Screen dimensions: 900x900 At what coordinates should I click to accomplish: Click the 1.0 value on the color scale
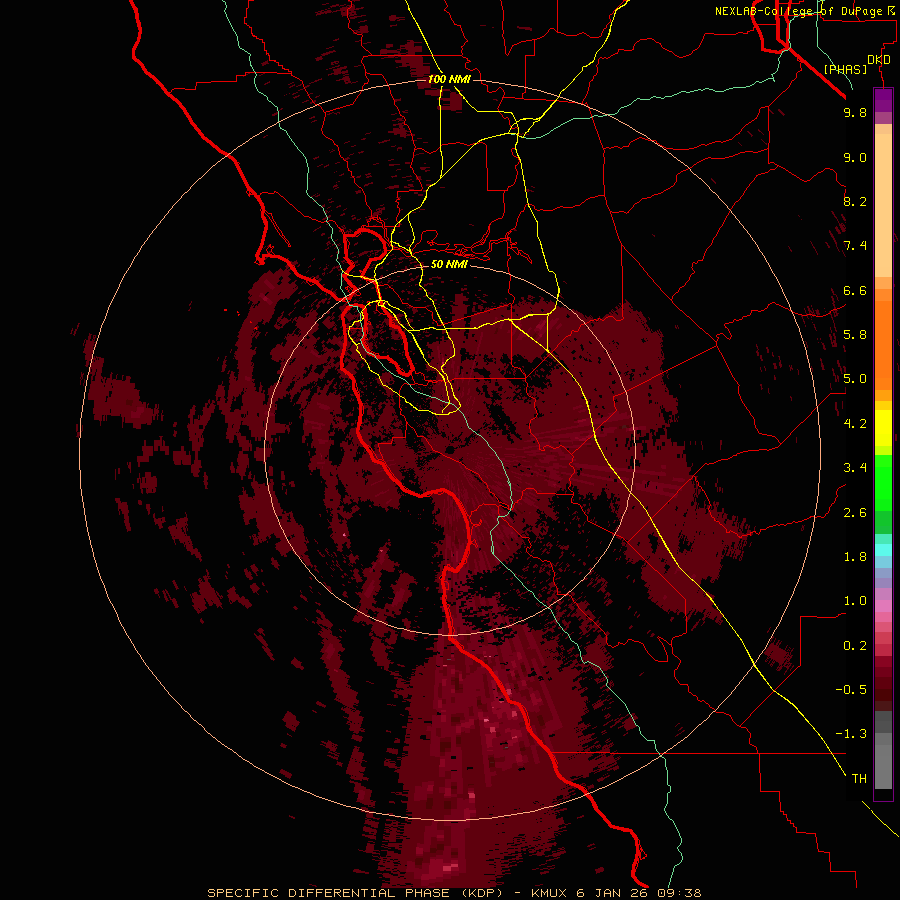(855, 601)
